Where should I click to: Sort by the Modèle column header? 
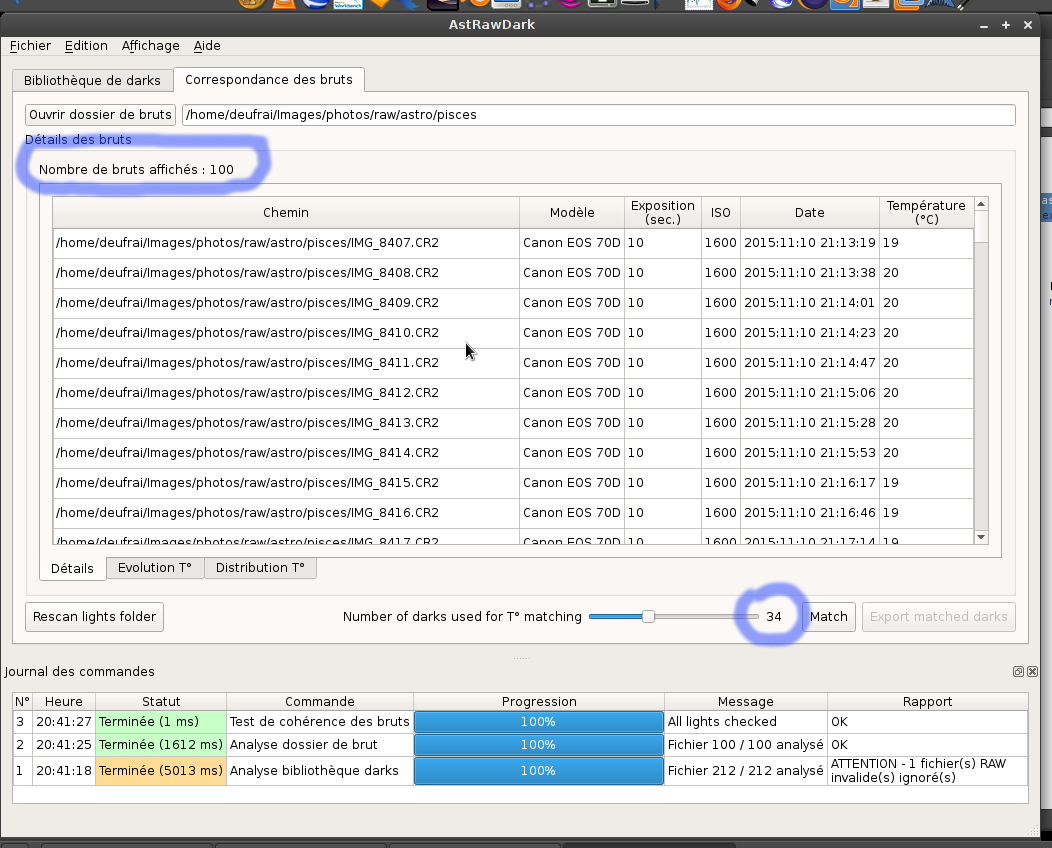(572, 213)
